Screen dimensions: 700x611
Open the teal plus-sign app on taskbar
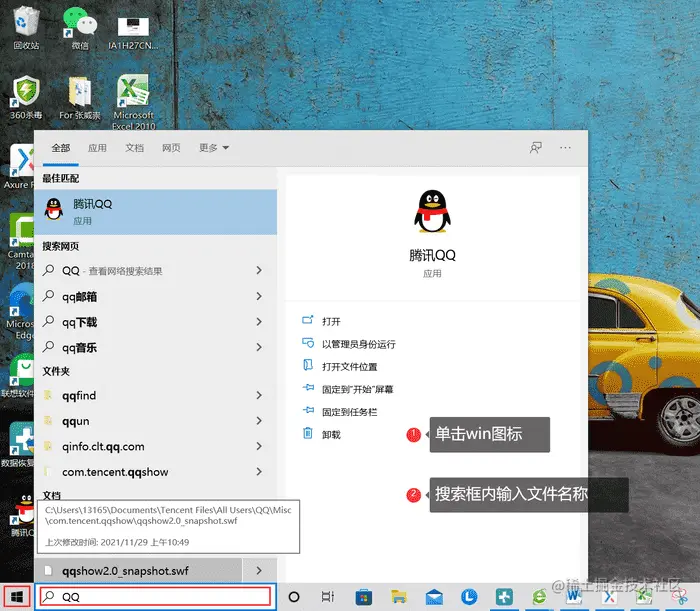click(x=504, y=597)
